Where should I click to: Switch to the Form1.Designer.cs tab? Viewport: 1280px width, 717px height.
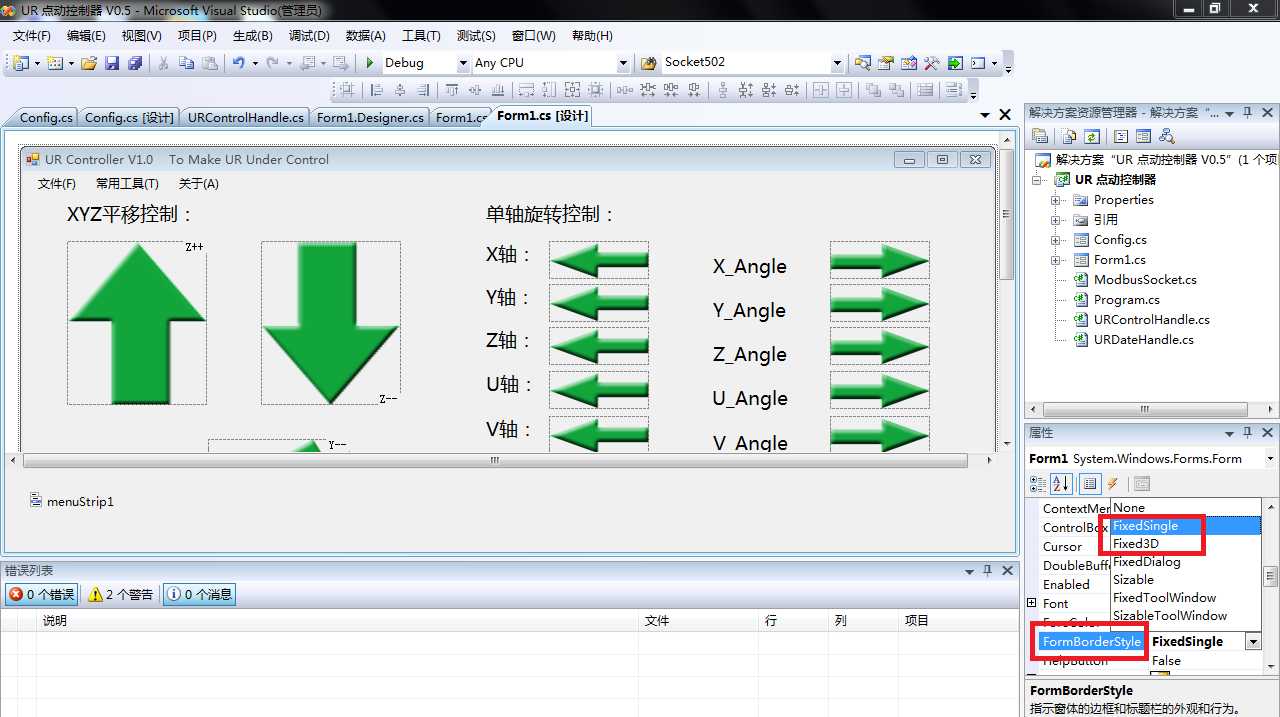370,117
